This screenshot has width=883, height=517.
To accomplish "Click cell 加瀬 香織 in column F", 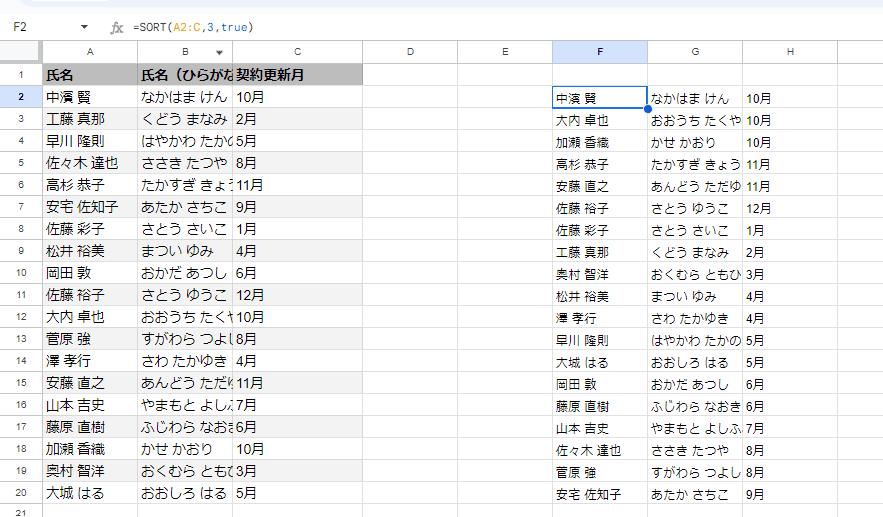I will [x=600, y=142].
